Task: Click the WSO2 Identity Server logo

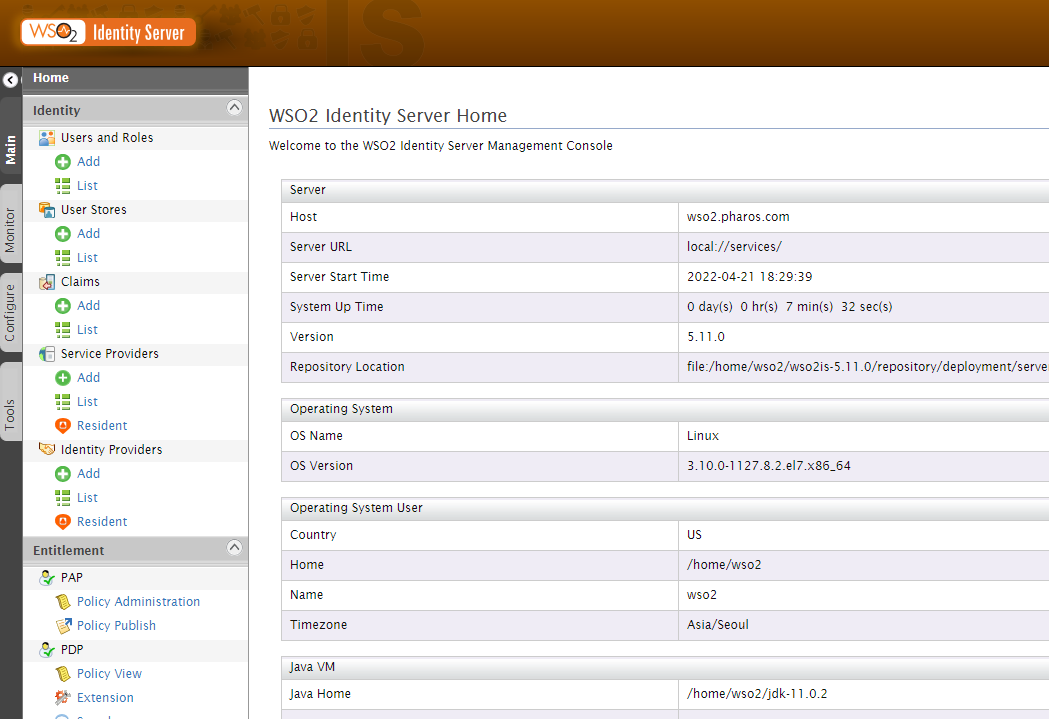Action: [x=108, y=32]
